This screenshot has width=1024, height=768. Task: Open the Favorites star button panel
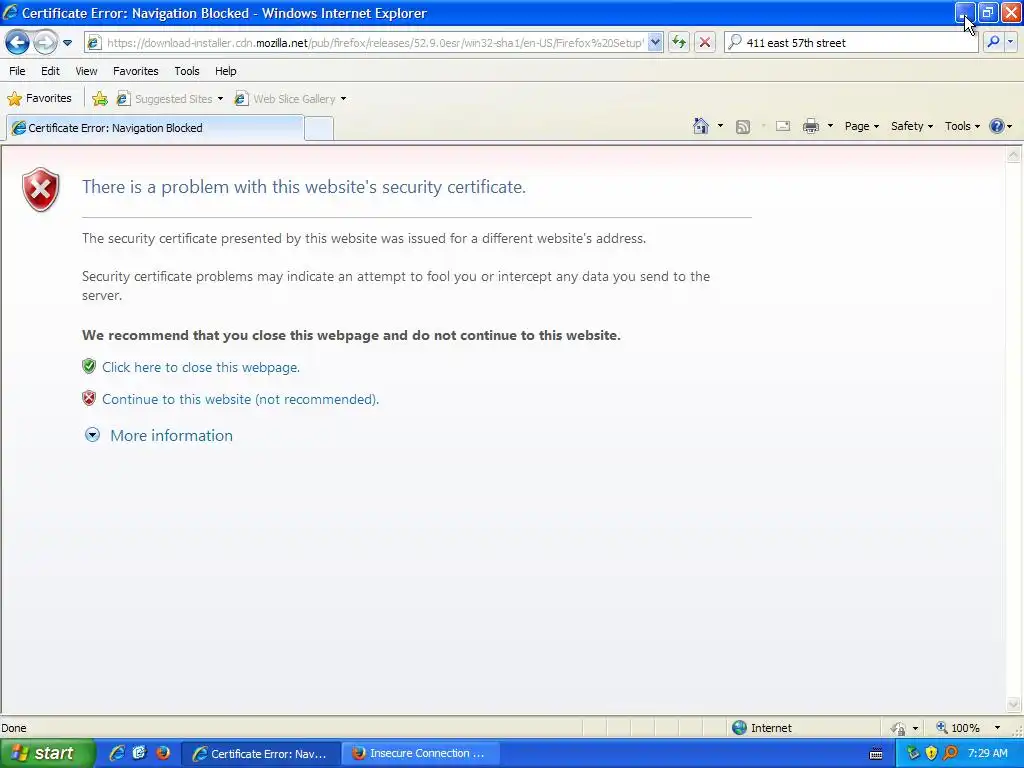(x=39, y=99)
